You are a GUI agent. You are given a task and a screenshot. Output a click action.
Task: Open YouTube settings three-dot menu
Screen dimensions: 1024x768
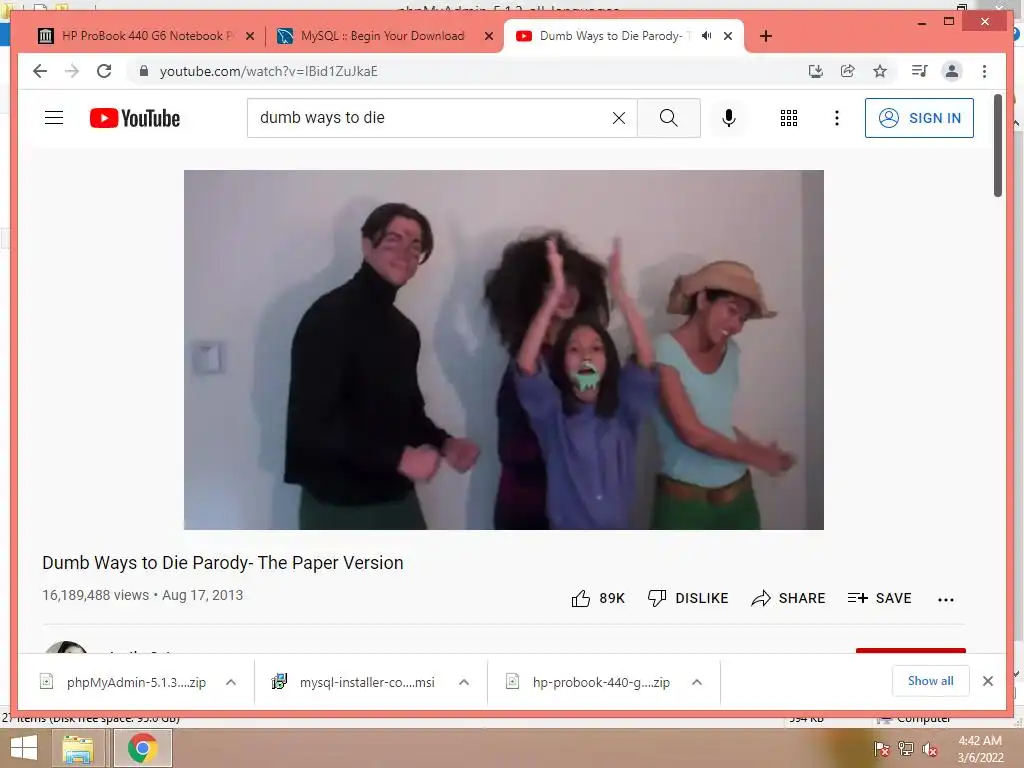[837, 118]
